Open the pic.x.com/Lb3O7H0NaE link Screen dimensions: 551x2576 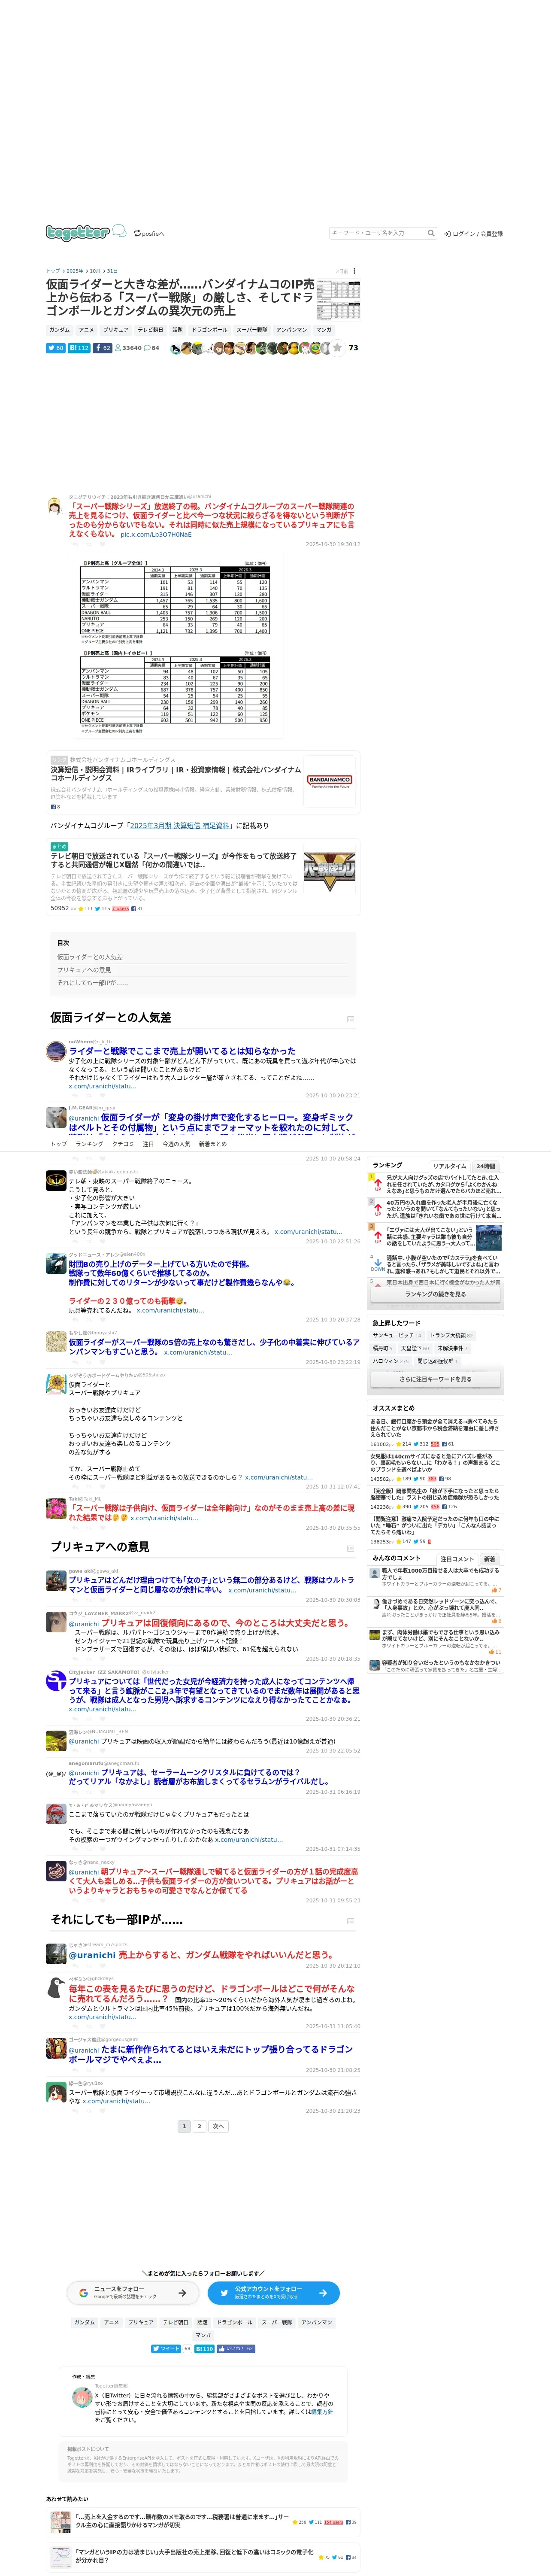(x=156, y=534)
